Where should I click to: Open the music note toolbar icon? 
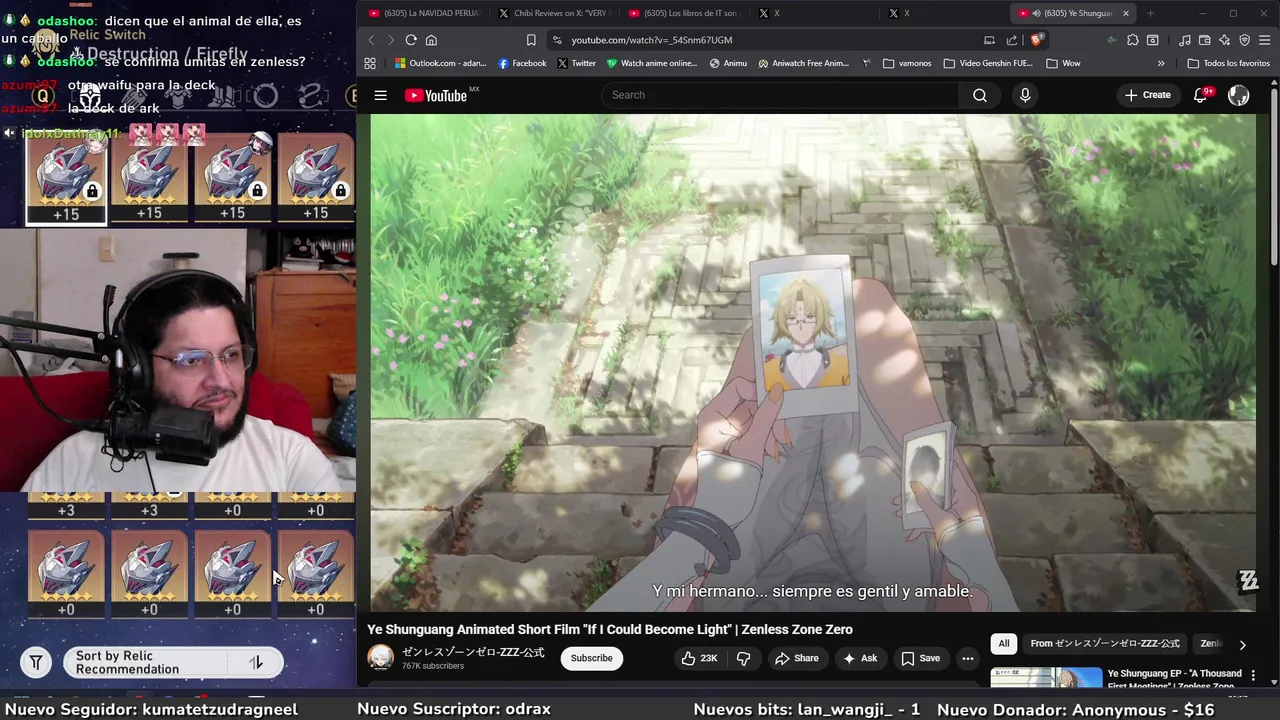1184,40
